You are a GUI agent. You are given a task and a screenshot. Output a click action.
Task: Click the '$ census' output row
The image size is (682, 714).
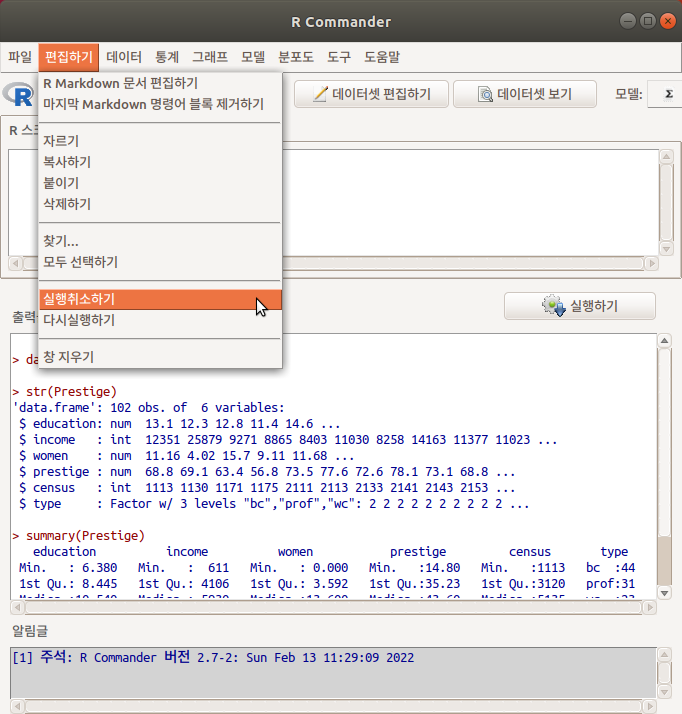[x=267, y=488]
